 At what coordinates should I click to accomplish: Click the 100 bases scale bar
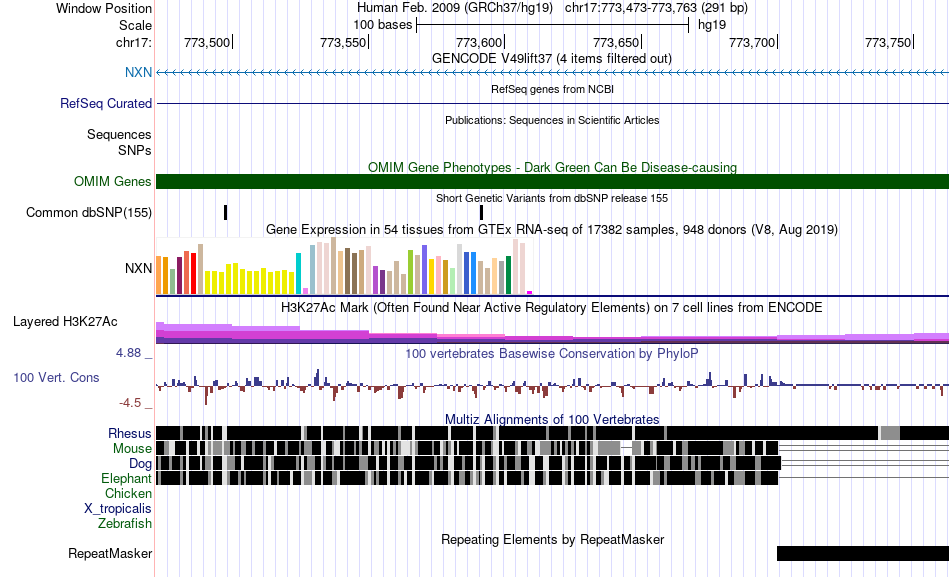click(553, 25)
